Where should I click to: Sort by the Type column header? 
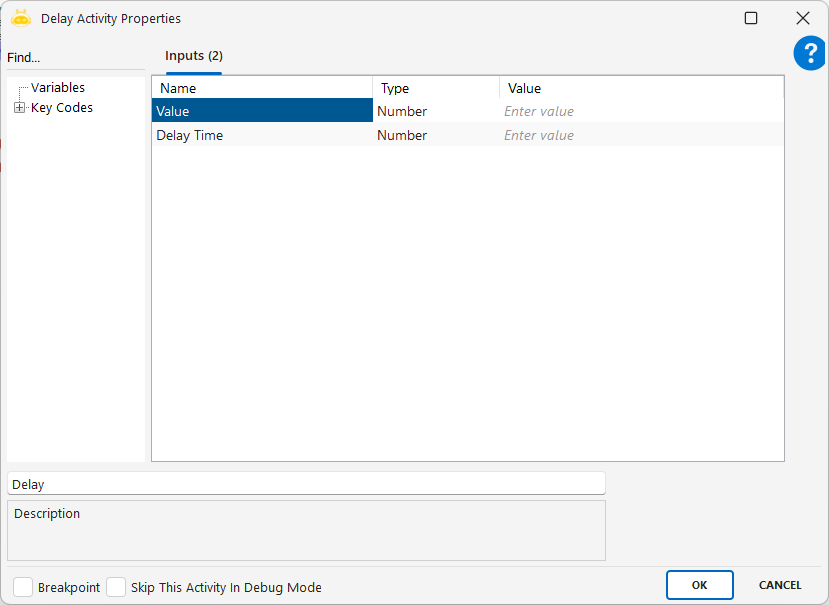click(x=436, y=88)
